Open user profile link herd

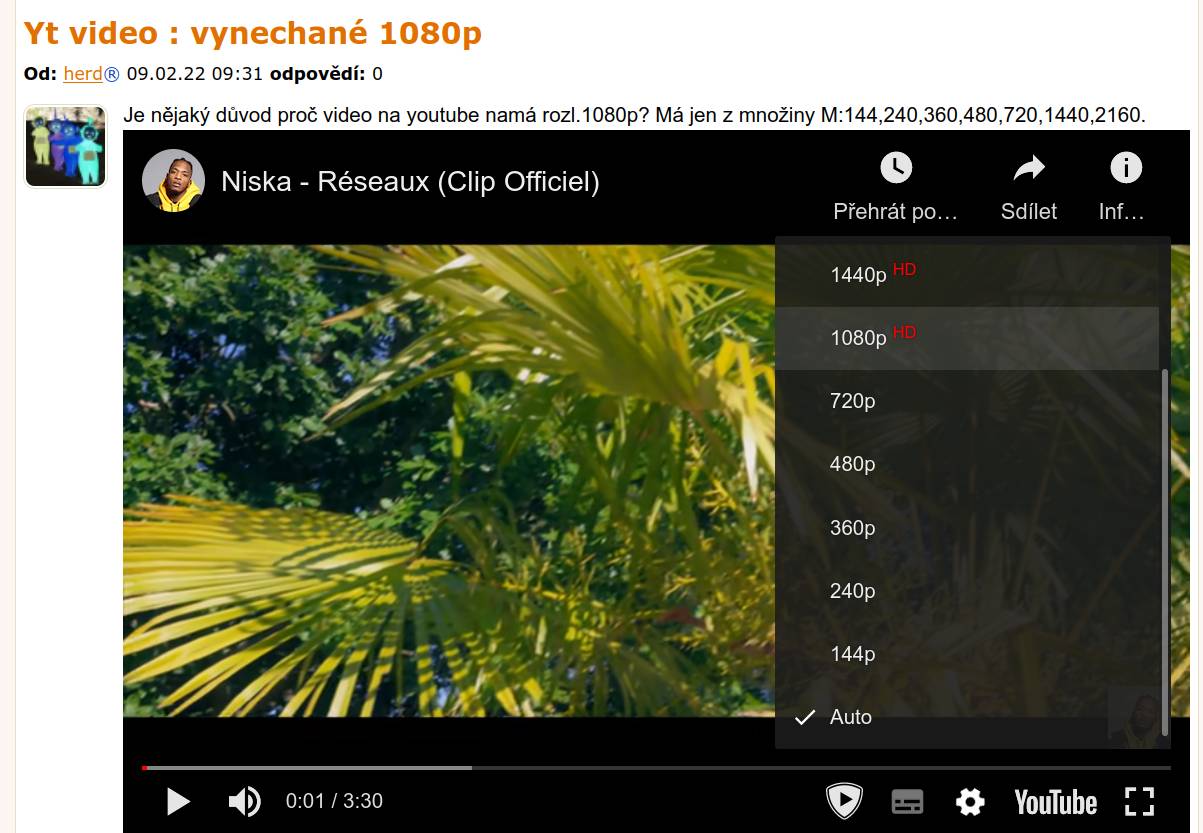83,73
